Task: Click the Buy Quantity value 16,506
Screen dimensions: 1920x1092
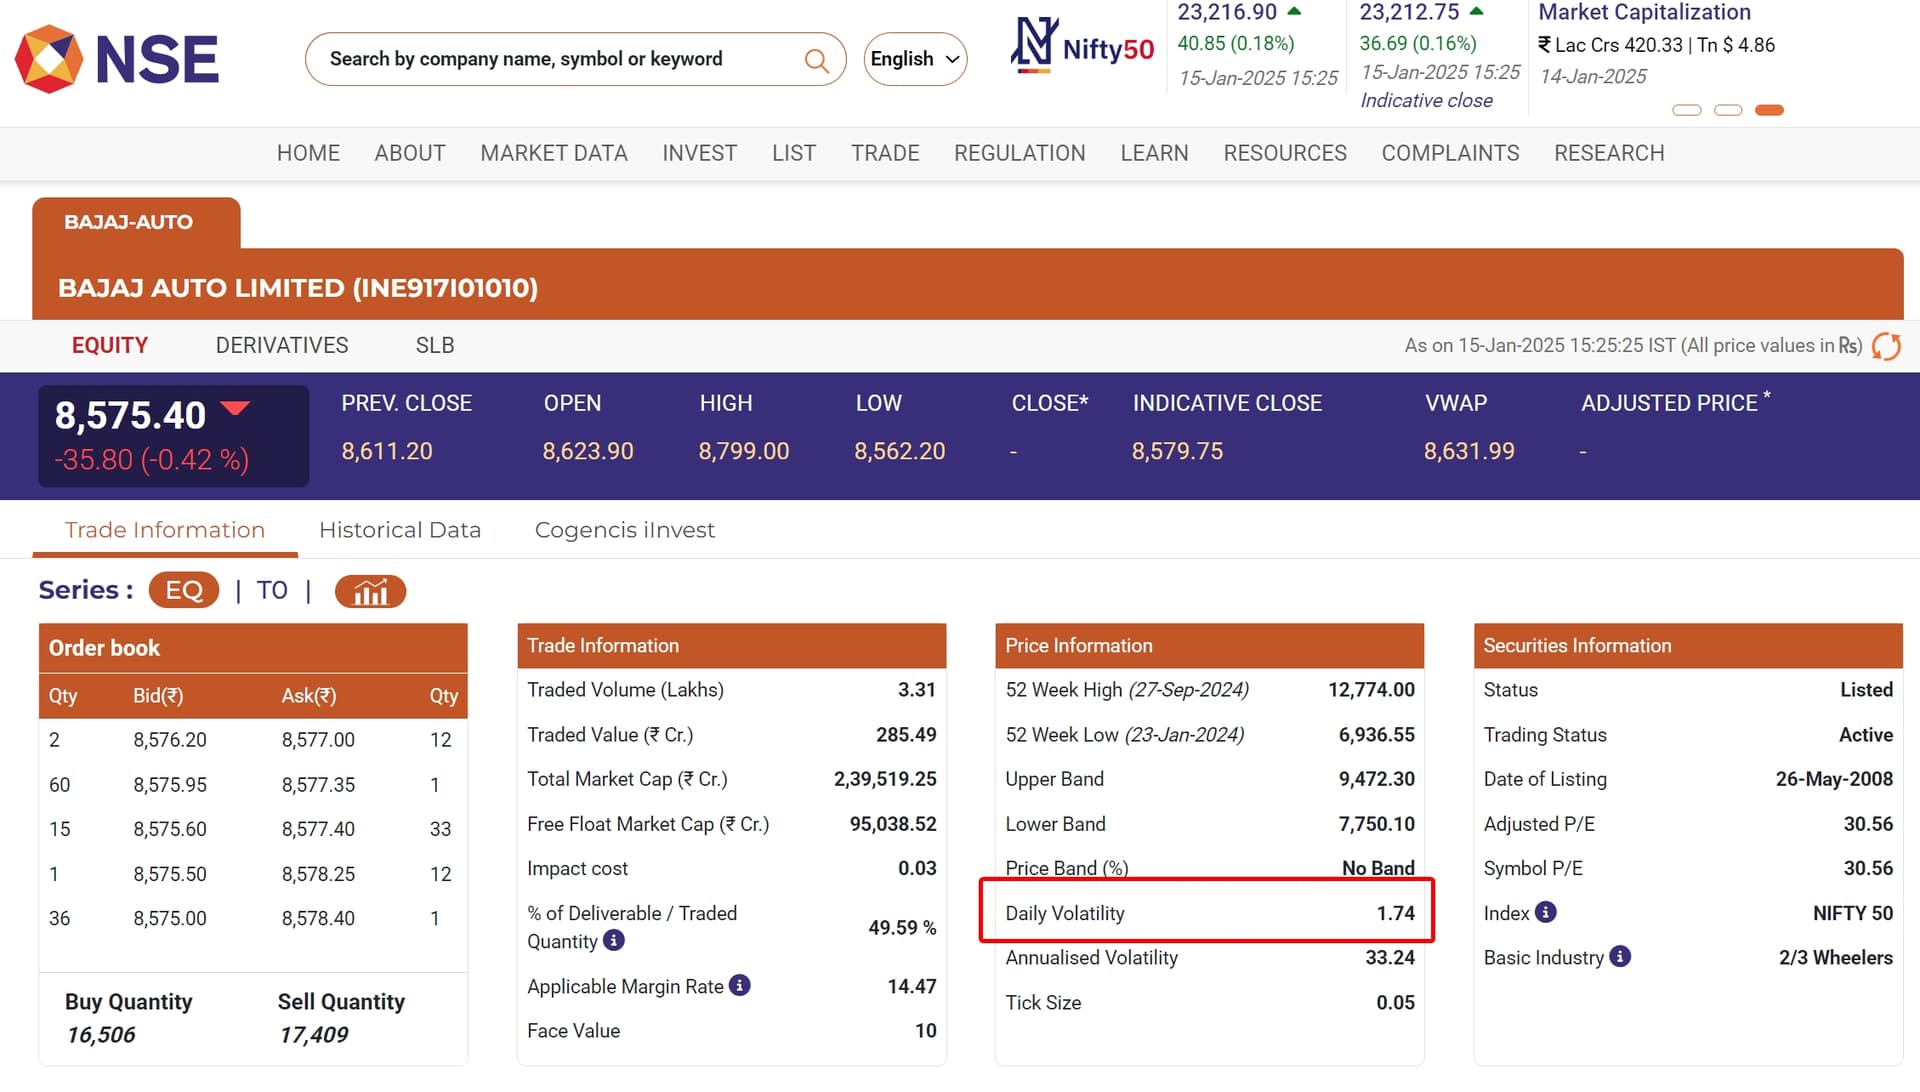Action: (x=101, y=1035)
